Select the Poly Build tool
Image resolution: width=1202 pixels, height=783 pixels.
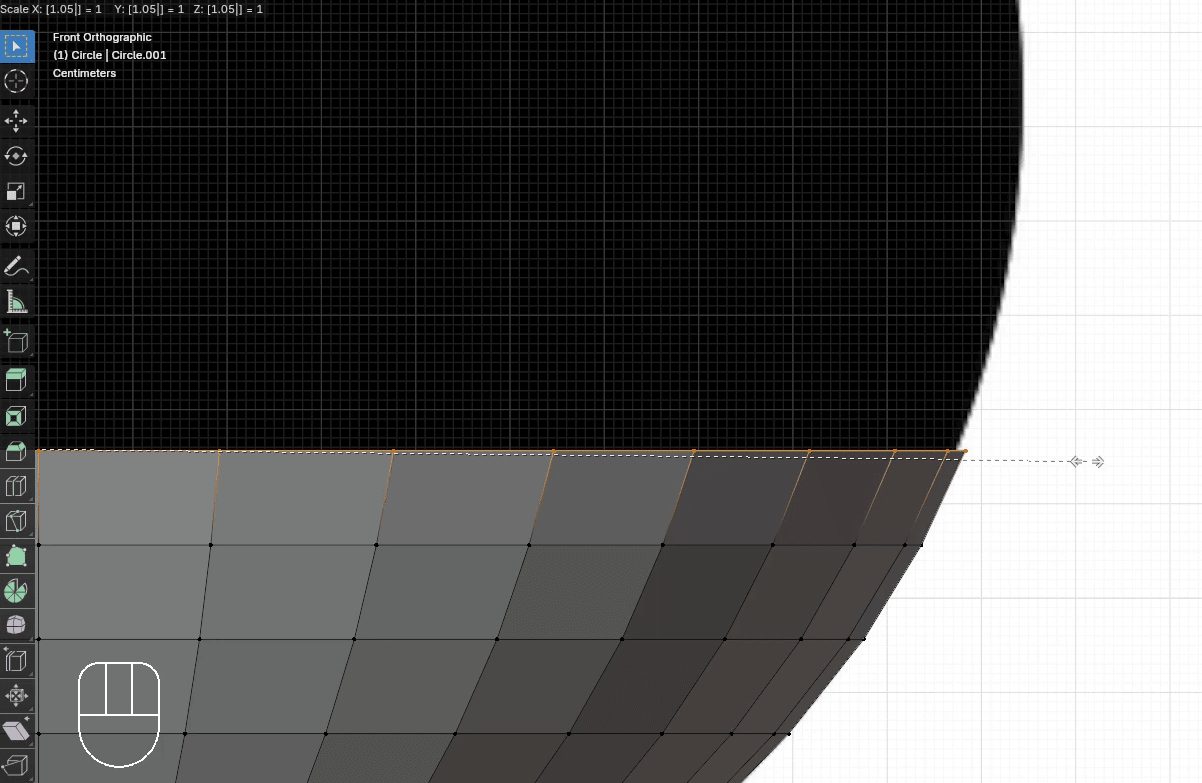click(x=17, y=556)
